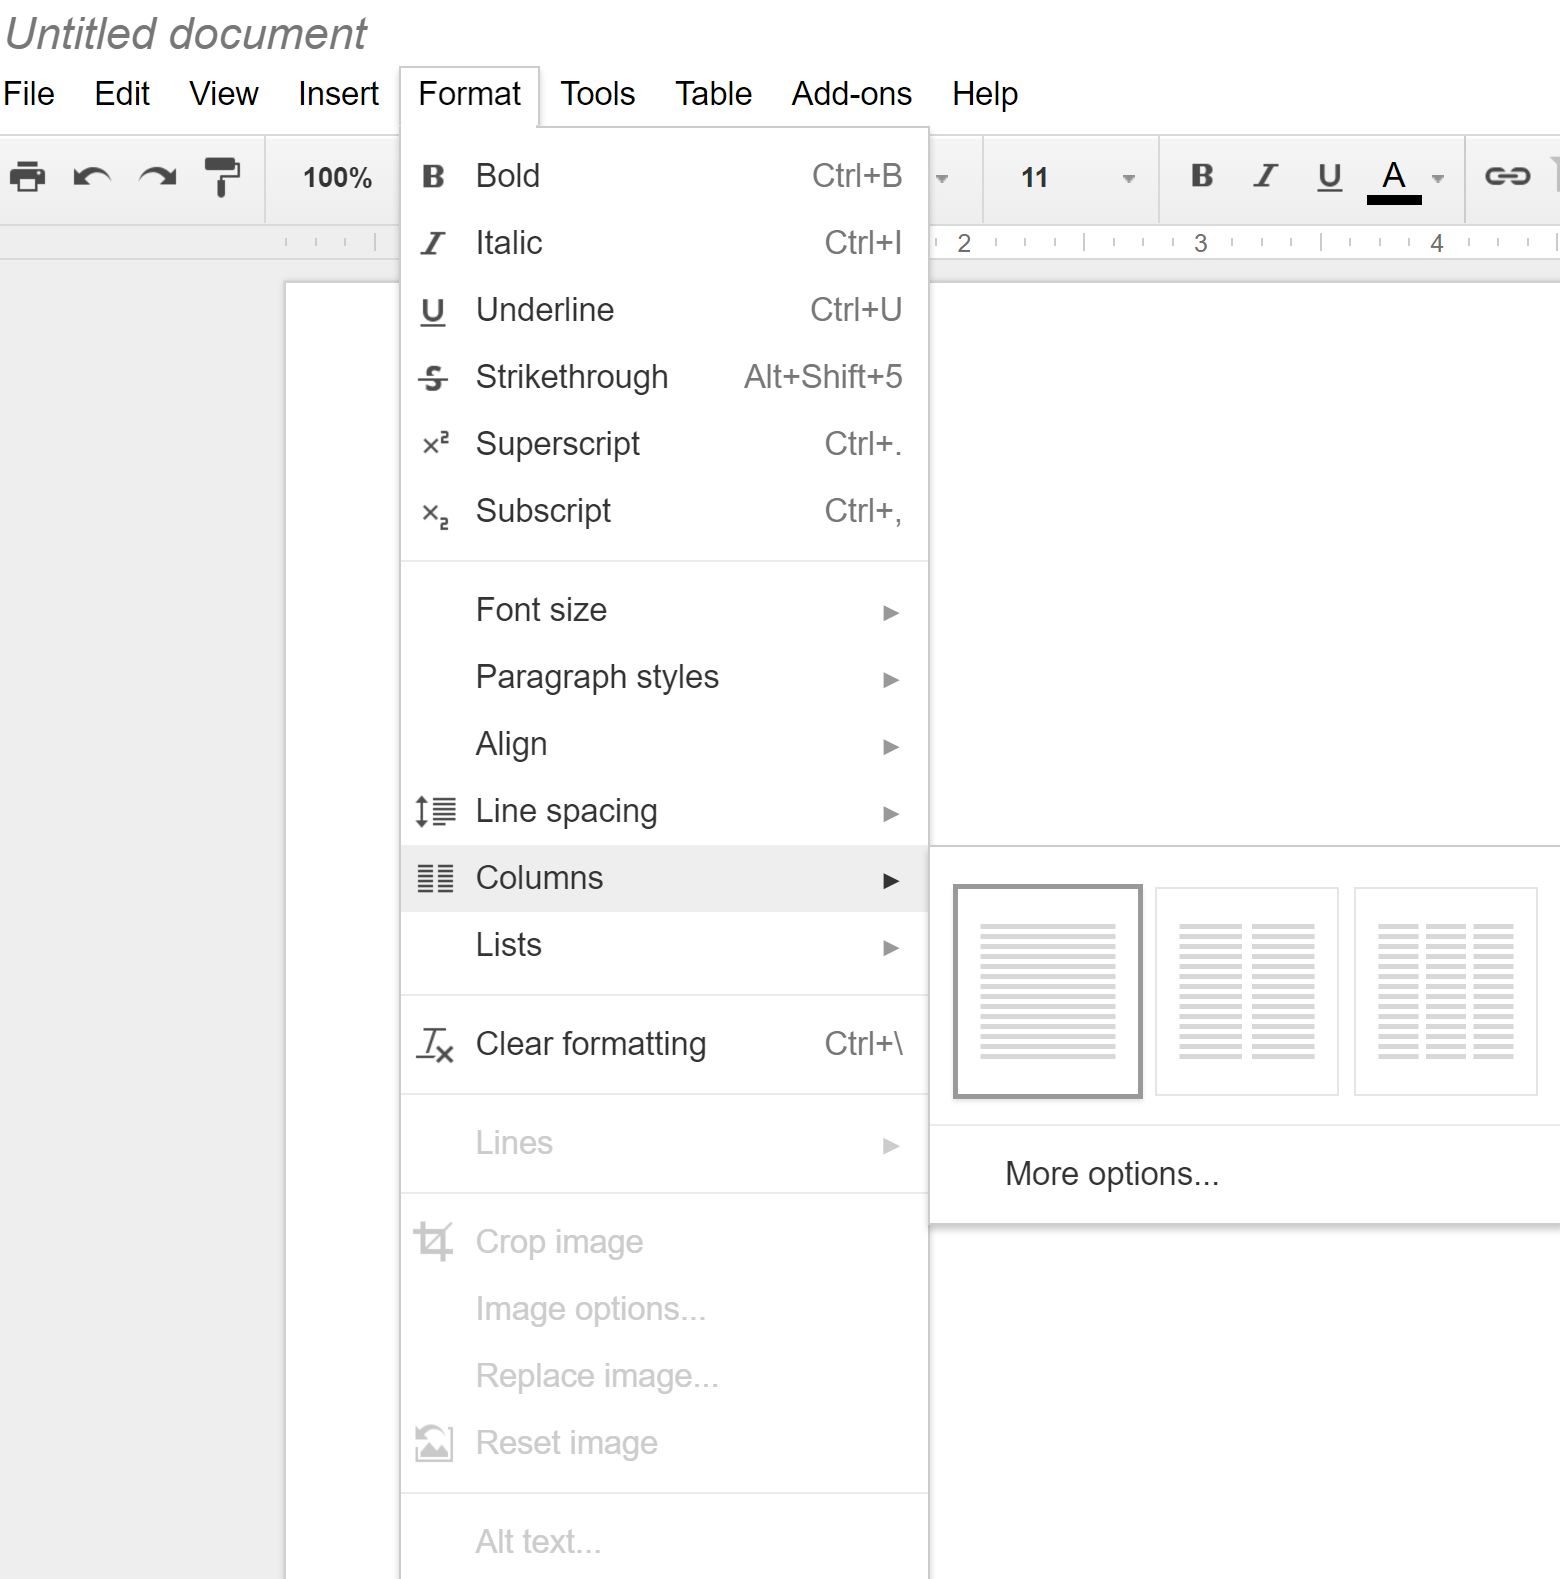Click the insert link icon

pyautogui.click(x=1507, y=177)
